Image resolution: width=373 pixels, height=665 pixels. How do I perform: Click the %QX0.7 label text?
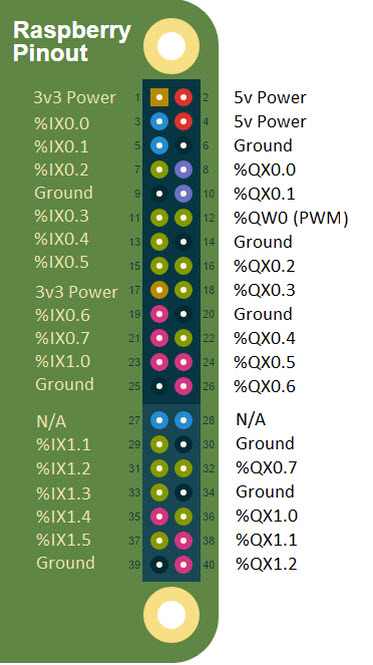coord(266,467)
